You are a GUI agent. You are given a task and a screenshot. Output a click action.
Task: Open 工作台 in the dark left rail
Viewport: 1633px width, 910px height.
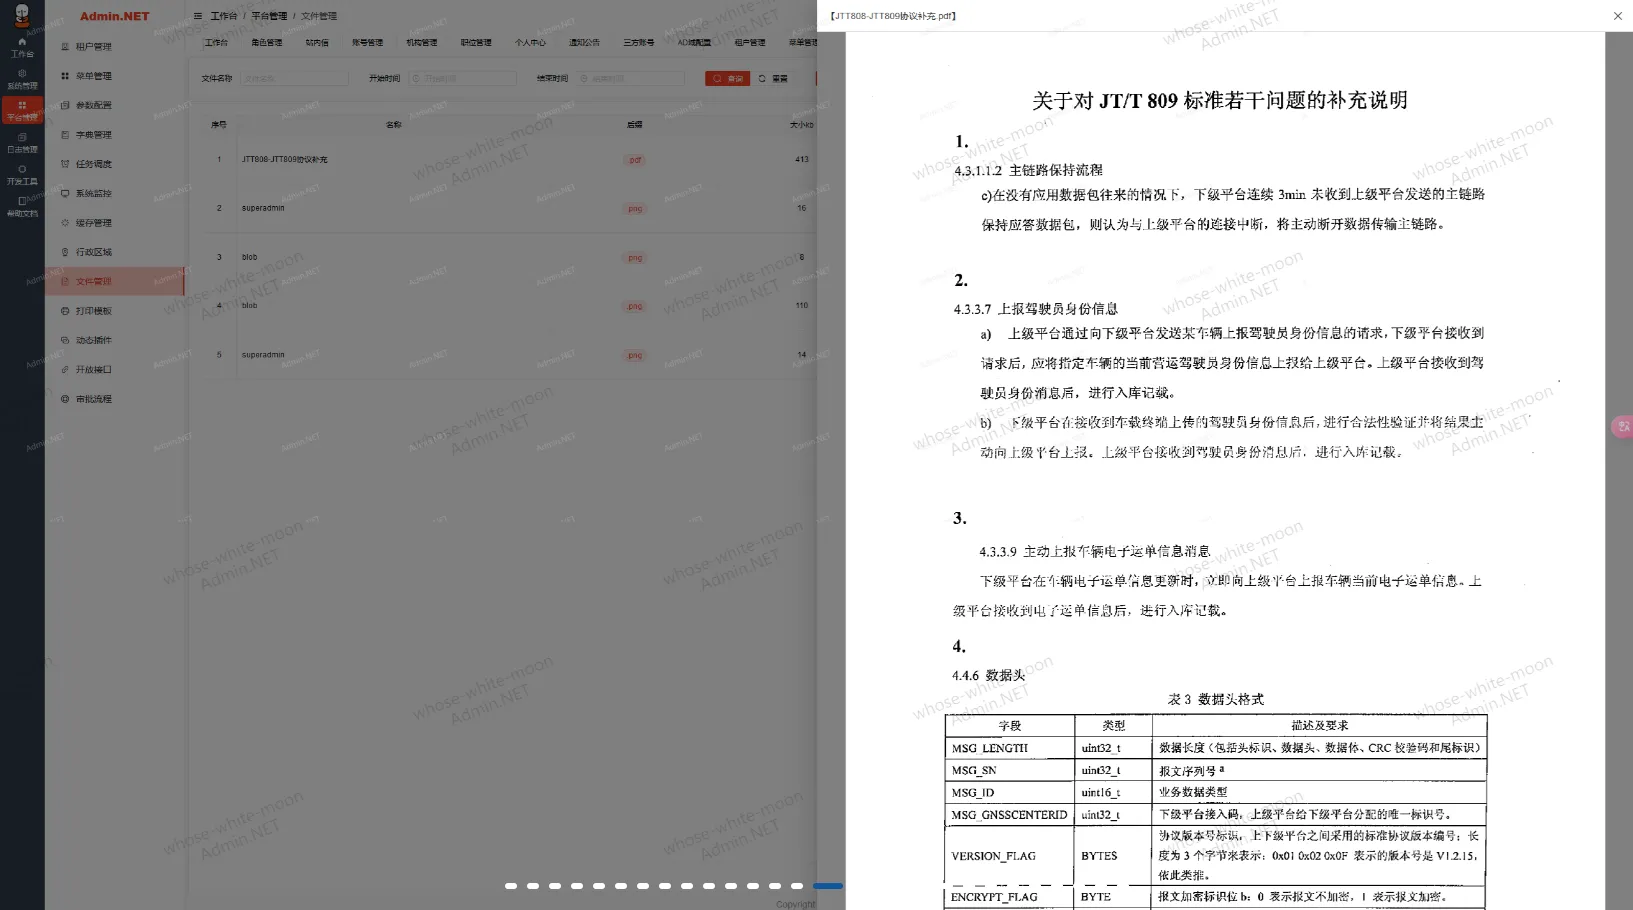22,47
